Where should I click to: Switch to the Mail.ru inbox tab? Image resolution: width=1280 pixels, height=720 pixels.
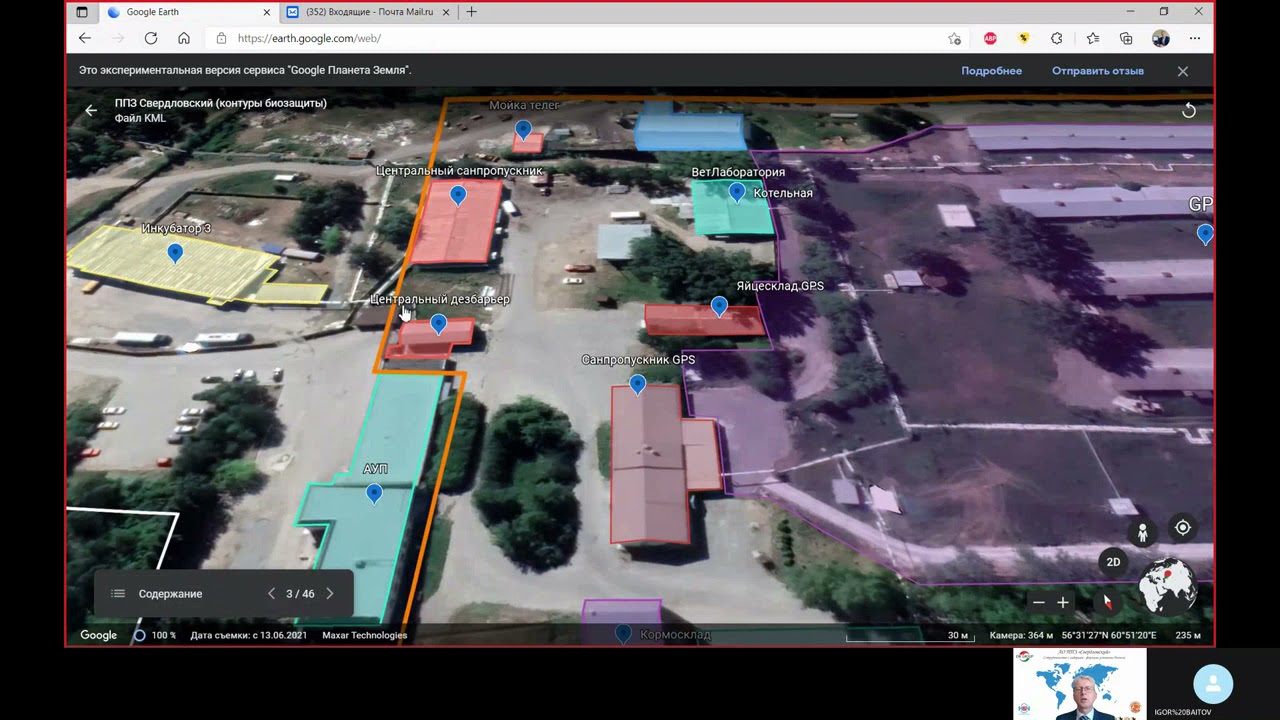pos(370,12)
